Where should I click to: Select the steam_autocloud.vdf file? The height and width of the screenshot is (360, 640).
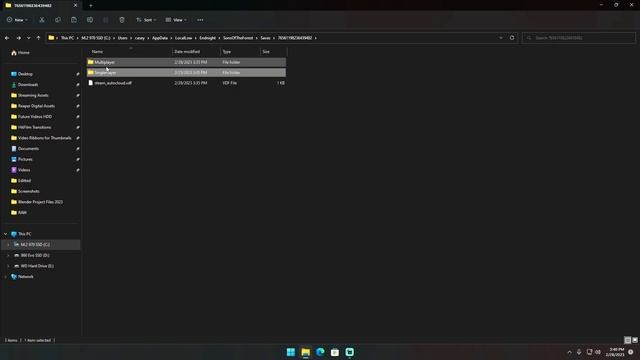[187, 83]
